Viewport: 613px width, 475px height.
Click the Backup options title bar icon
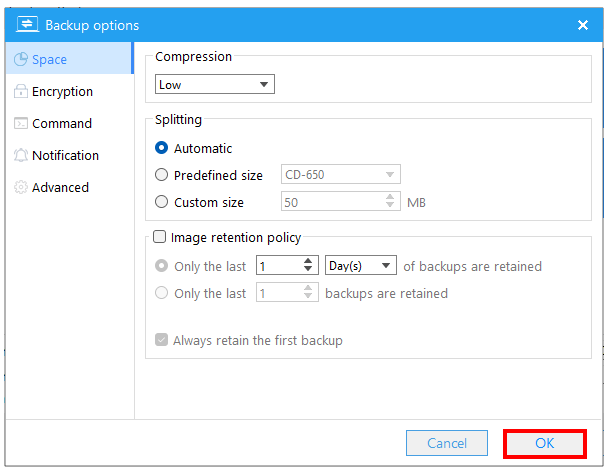[27, 25]
